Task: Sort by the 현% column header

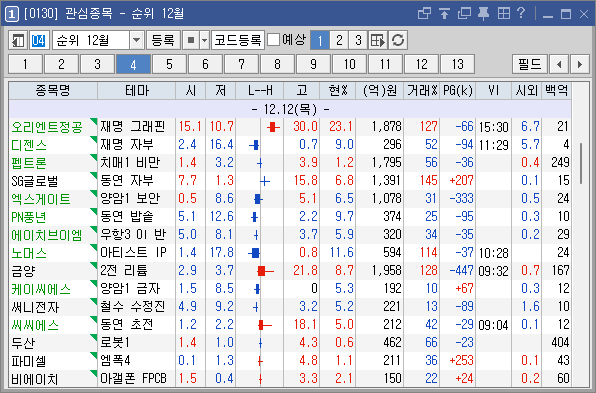Action: (338, 90)
